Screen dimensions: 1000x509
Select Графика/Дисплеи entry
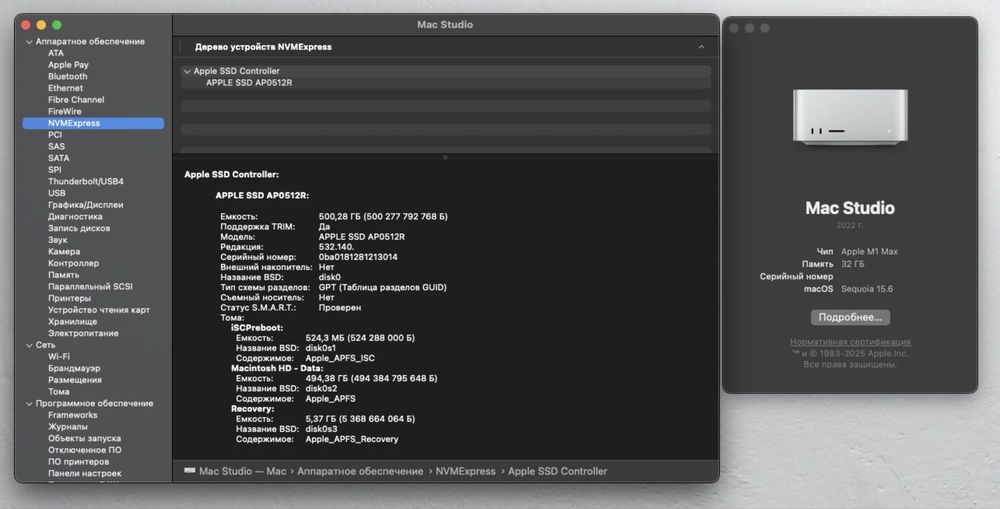click(x=85, y=205)
